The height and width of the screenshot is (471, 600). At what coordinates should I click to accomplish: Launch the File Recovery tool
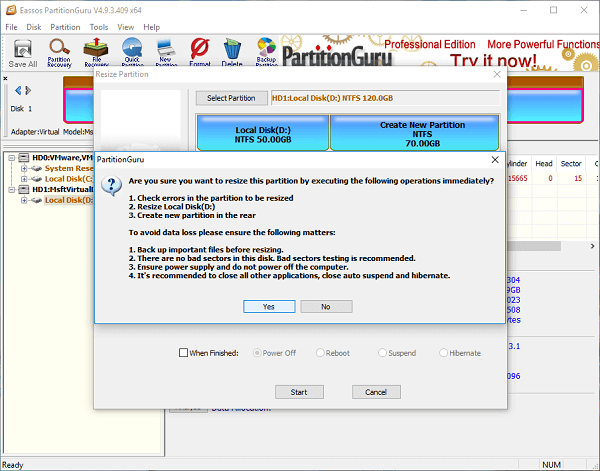tap(96, 52)
